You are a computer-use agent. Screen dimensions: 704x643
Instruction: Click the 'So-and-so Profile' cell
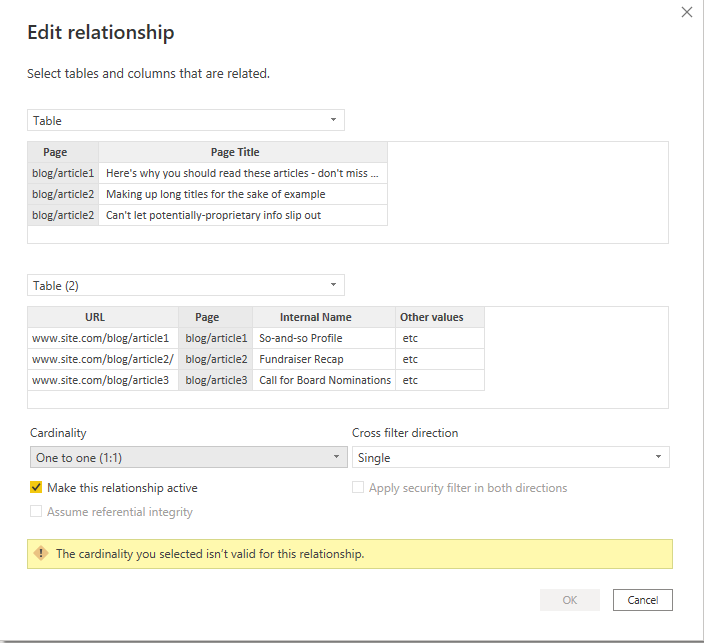click(324, 338)
